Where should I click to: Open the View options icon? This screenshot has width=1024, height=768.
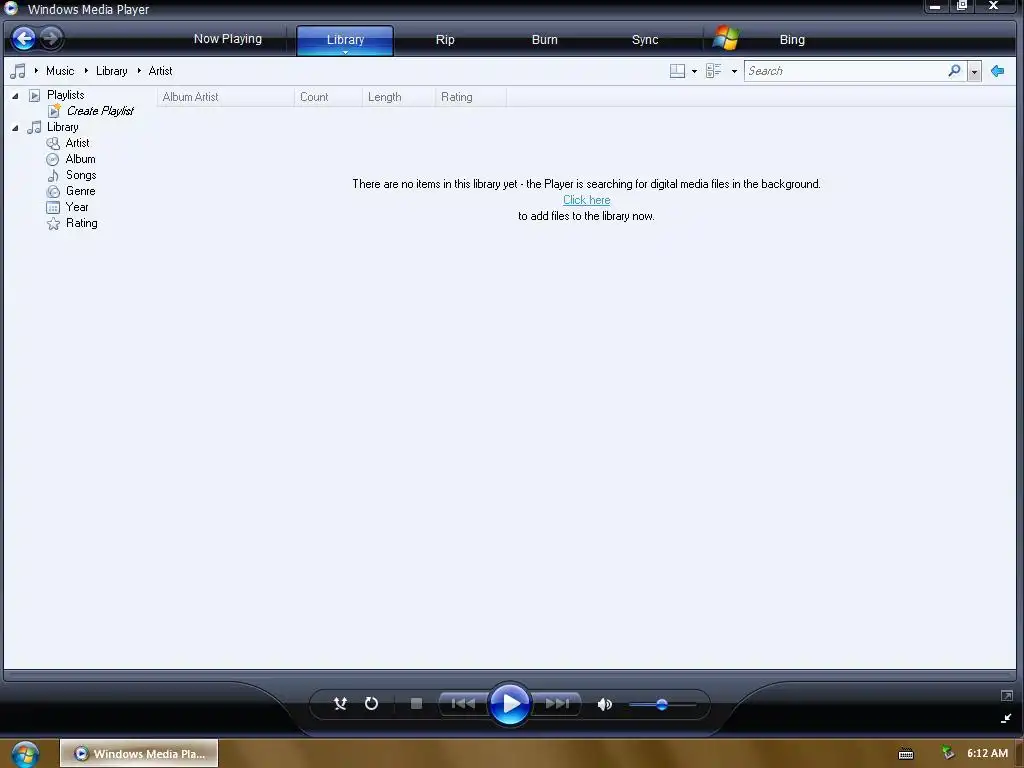point(714,71)
